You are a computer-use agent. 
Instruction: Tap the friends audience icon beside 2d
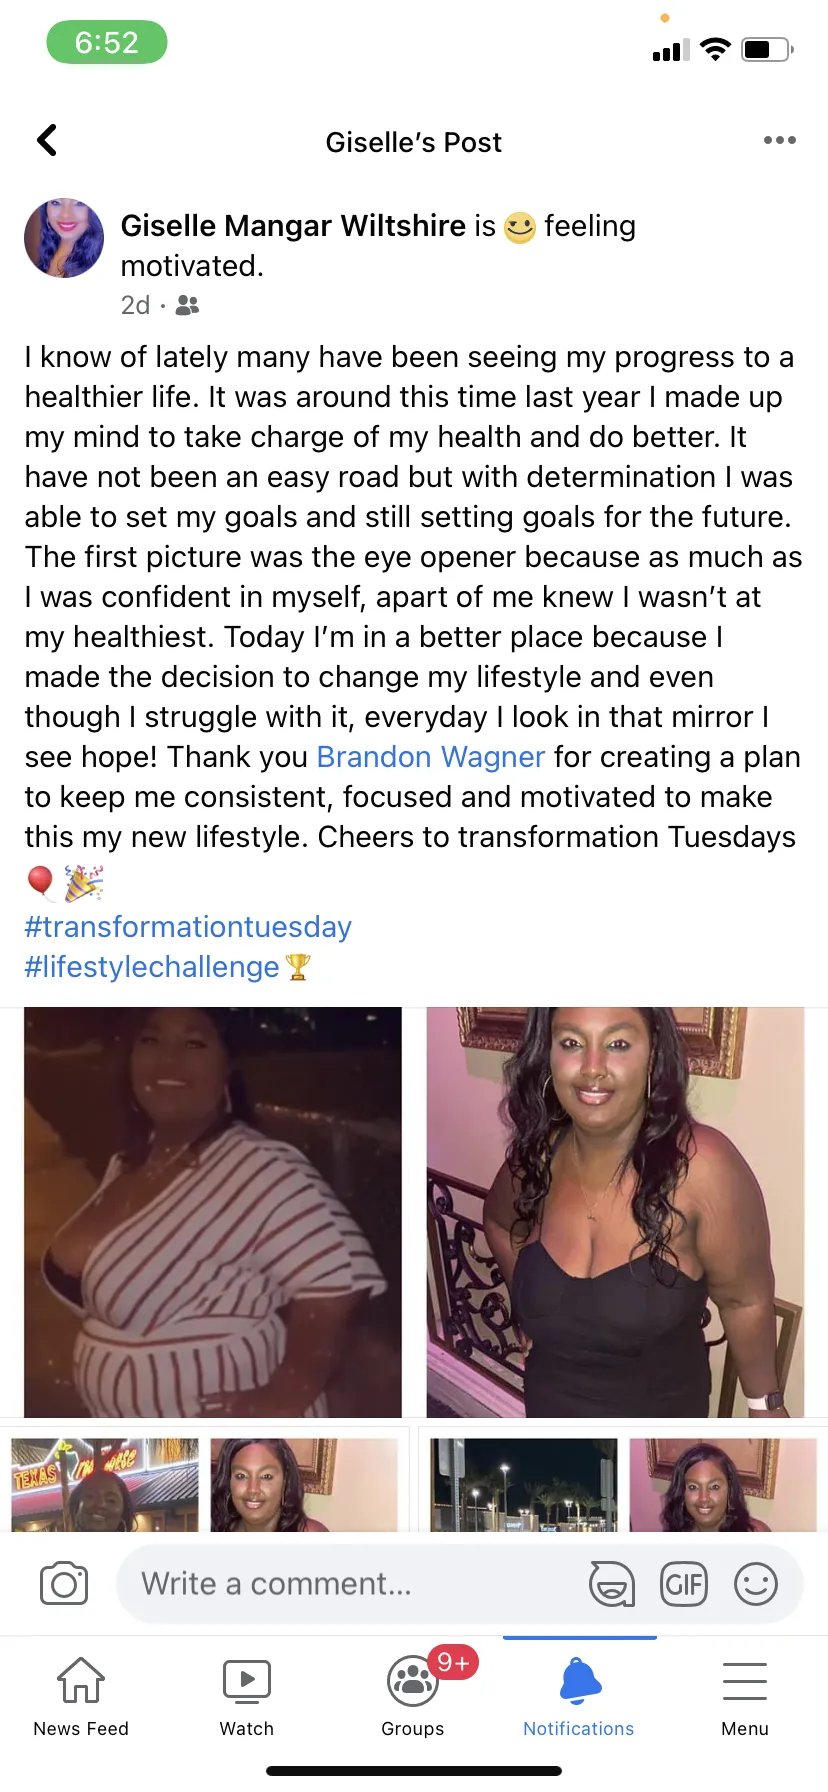tap(187, 305)
